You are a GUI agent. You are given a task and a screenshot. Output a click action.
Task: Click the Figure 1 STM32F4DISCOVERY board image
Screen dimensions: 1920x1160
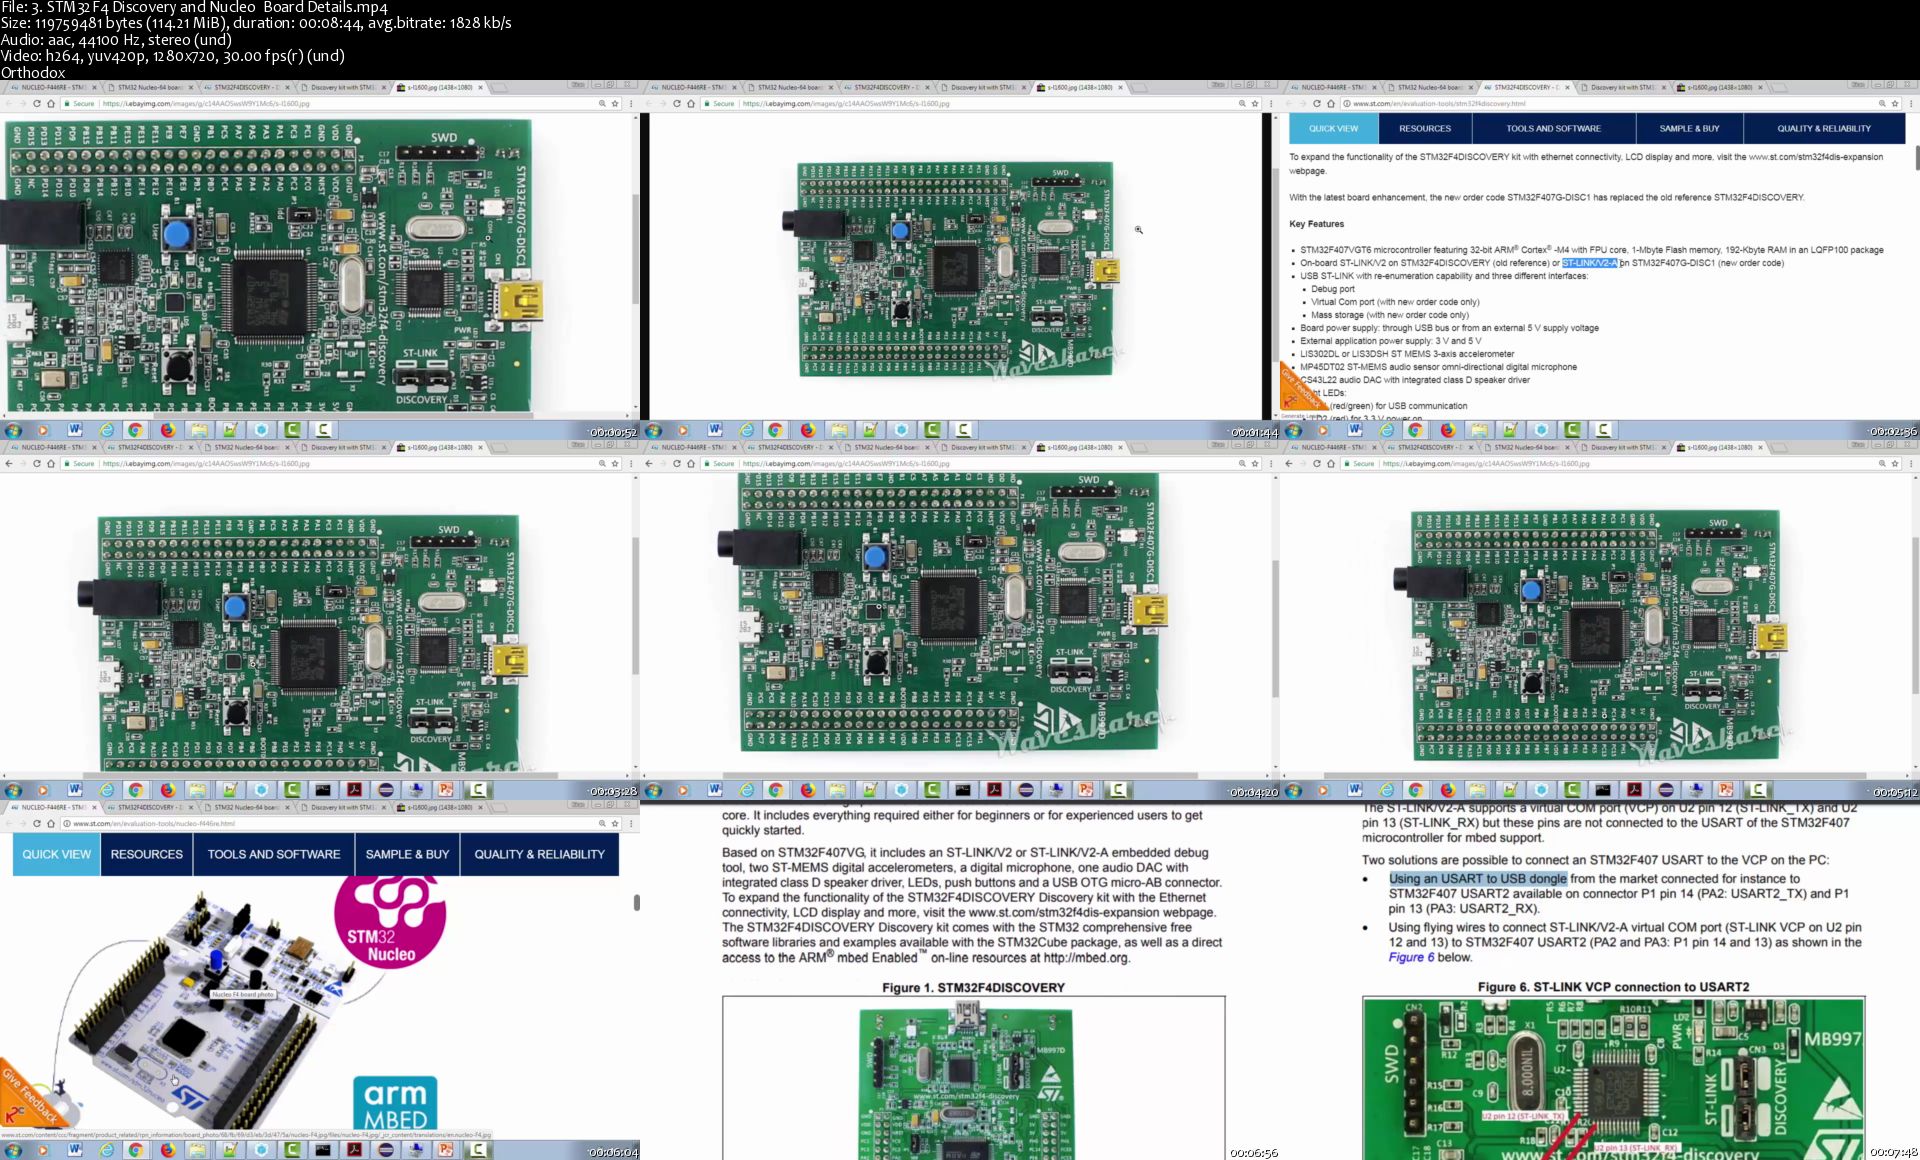click(x=966, y=1082)
